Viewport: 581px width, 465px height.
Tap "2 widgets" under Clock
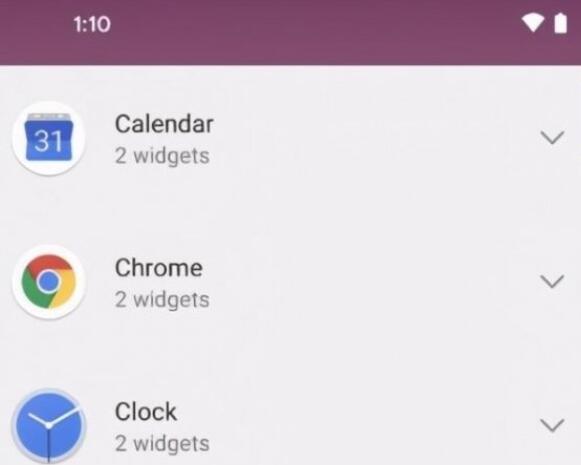point(162,443)
